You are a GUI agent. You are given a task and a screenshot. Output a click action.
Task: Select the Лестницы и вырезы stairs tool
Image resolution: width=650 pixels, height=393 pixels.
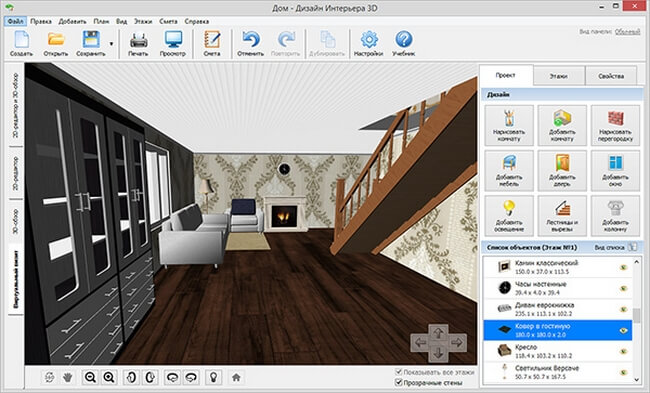(562, 216)
